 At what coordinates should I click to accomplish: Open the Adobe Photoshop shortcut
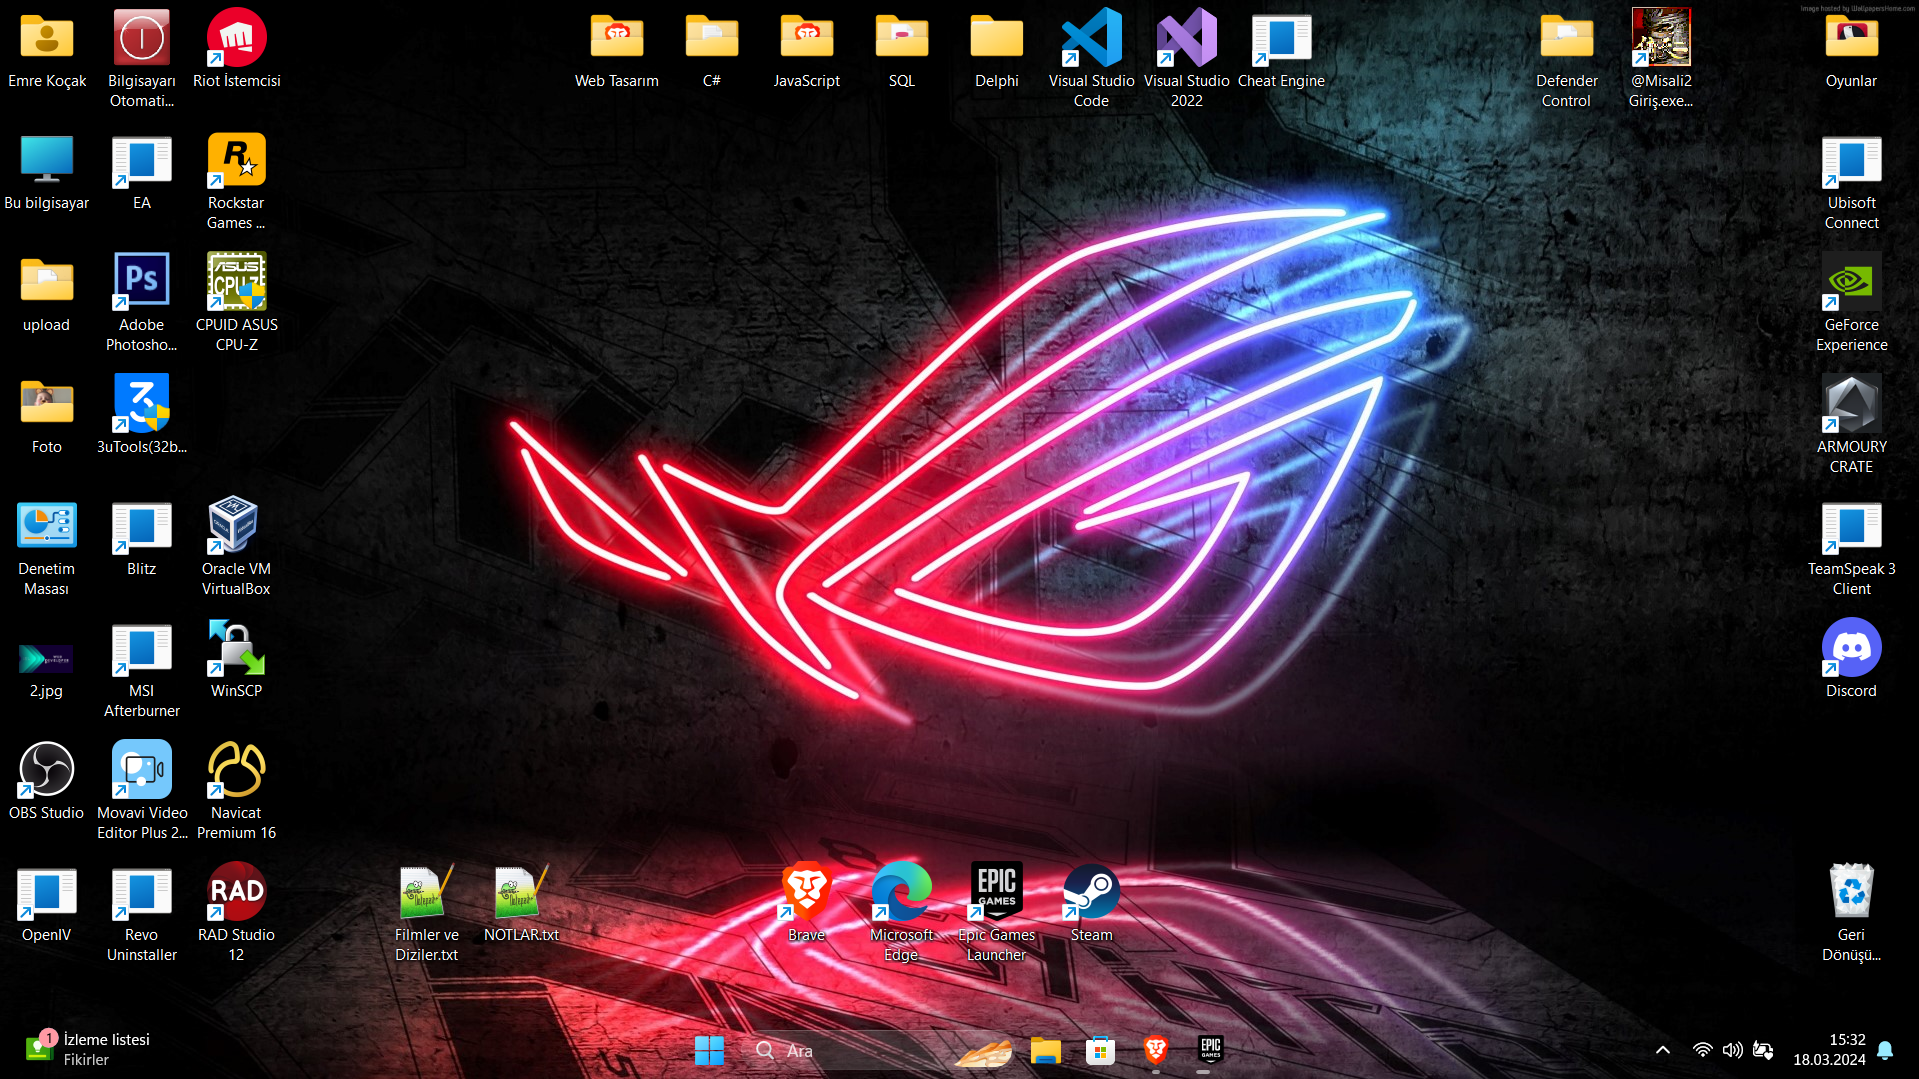pyautogui.click(x=142, y=304)
